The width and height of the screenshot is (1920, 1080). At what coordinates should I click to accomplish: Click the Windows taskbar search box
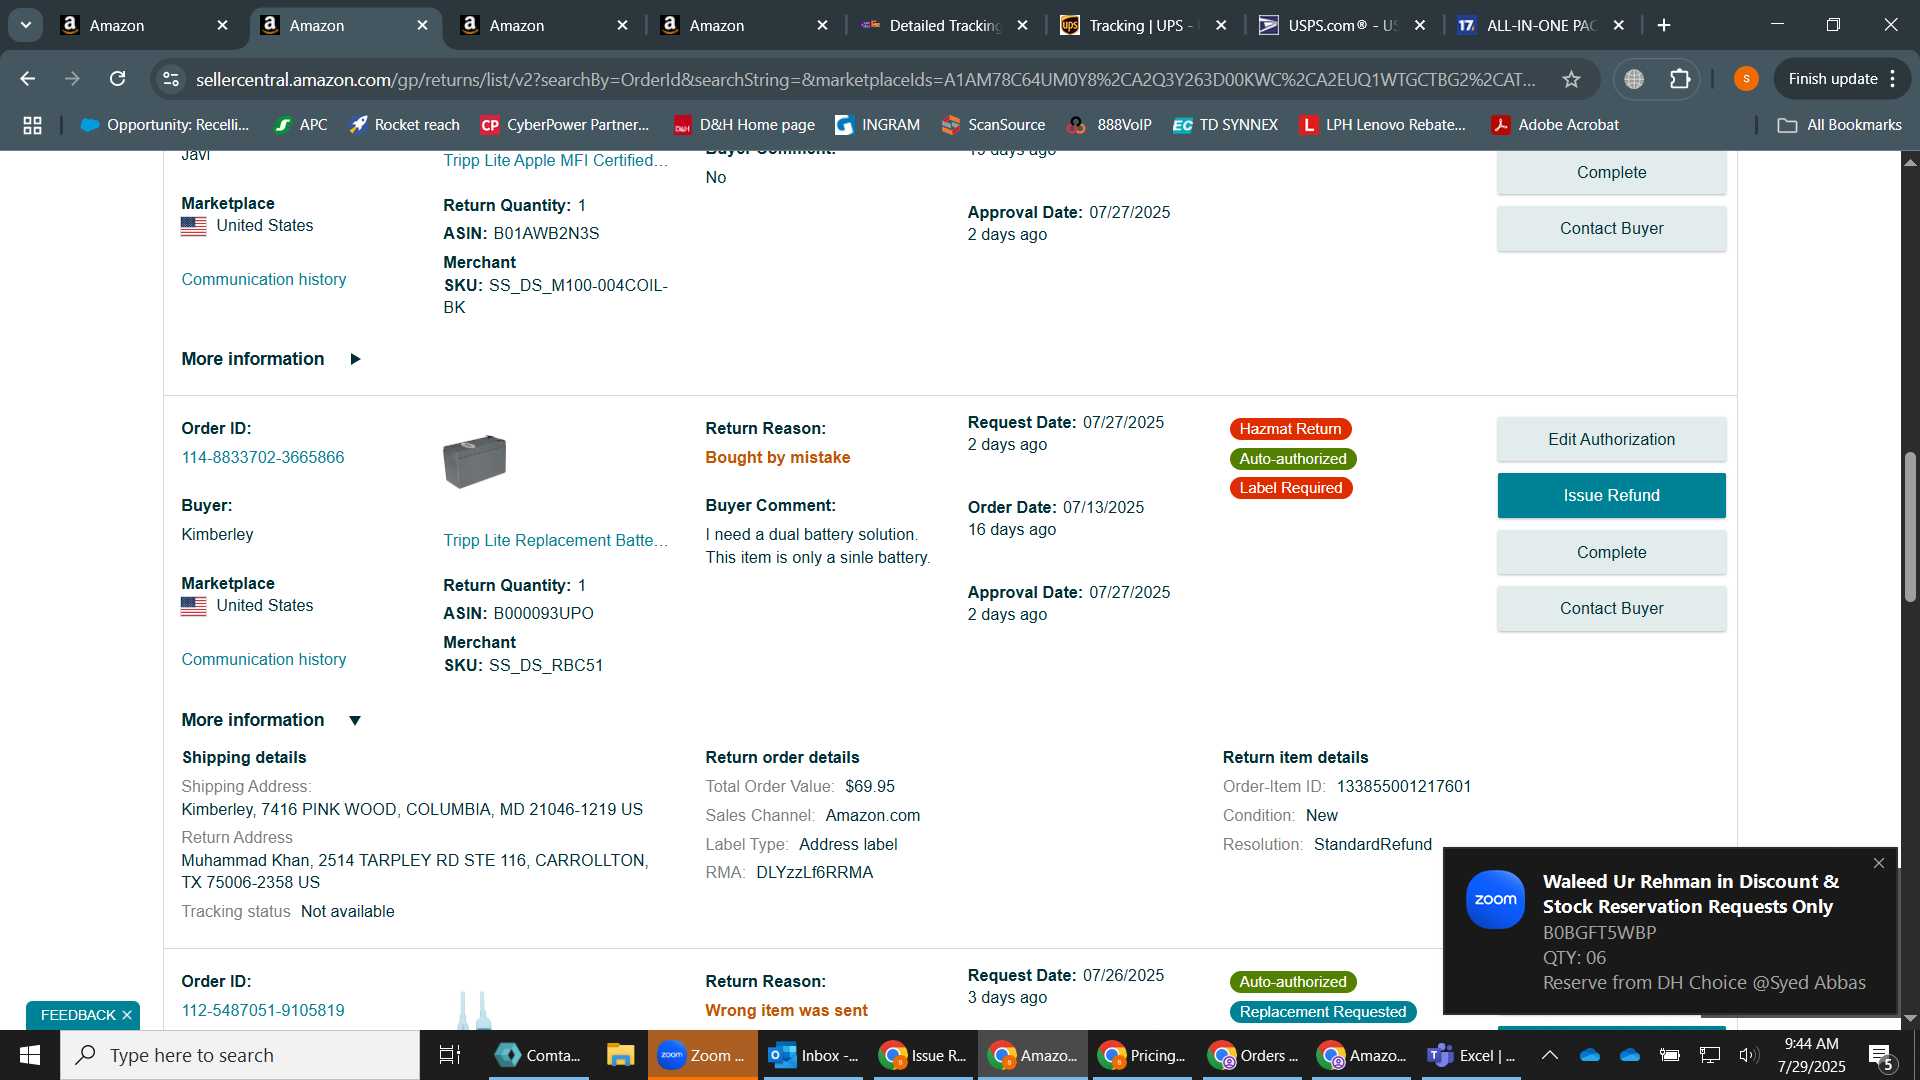tap(240, 1056)
